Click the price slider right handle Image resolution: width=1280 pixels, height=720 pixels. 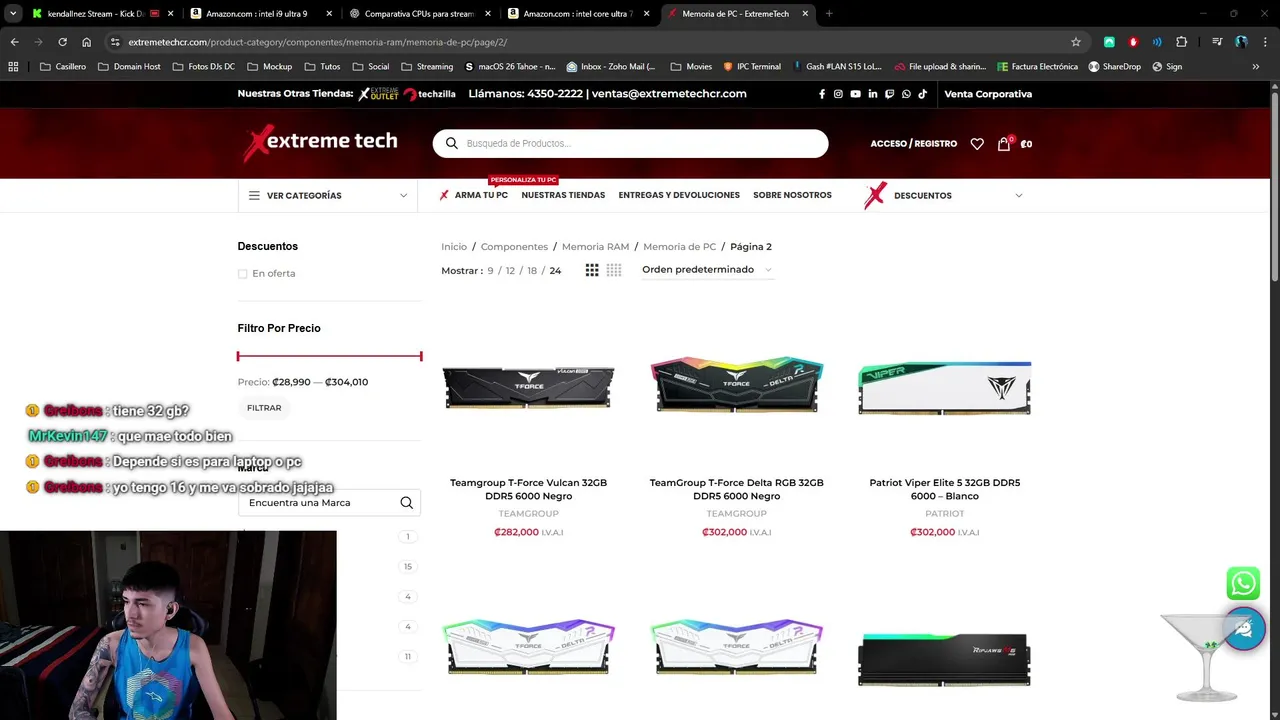pyautogui.click(x=421, y=356)
